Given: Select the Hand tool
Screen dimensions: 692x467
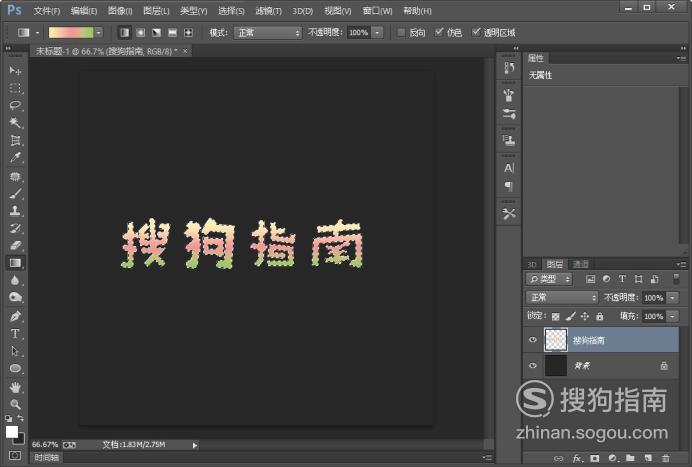Looking at the screenshot, I should (x=15, y=388).
